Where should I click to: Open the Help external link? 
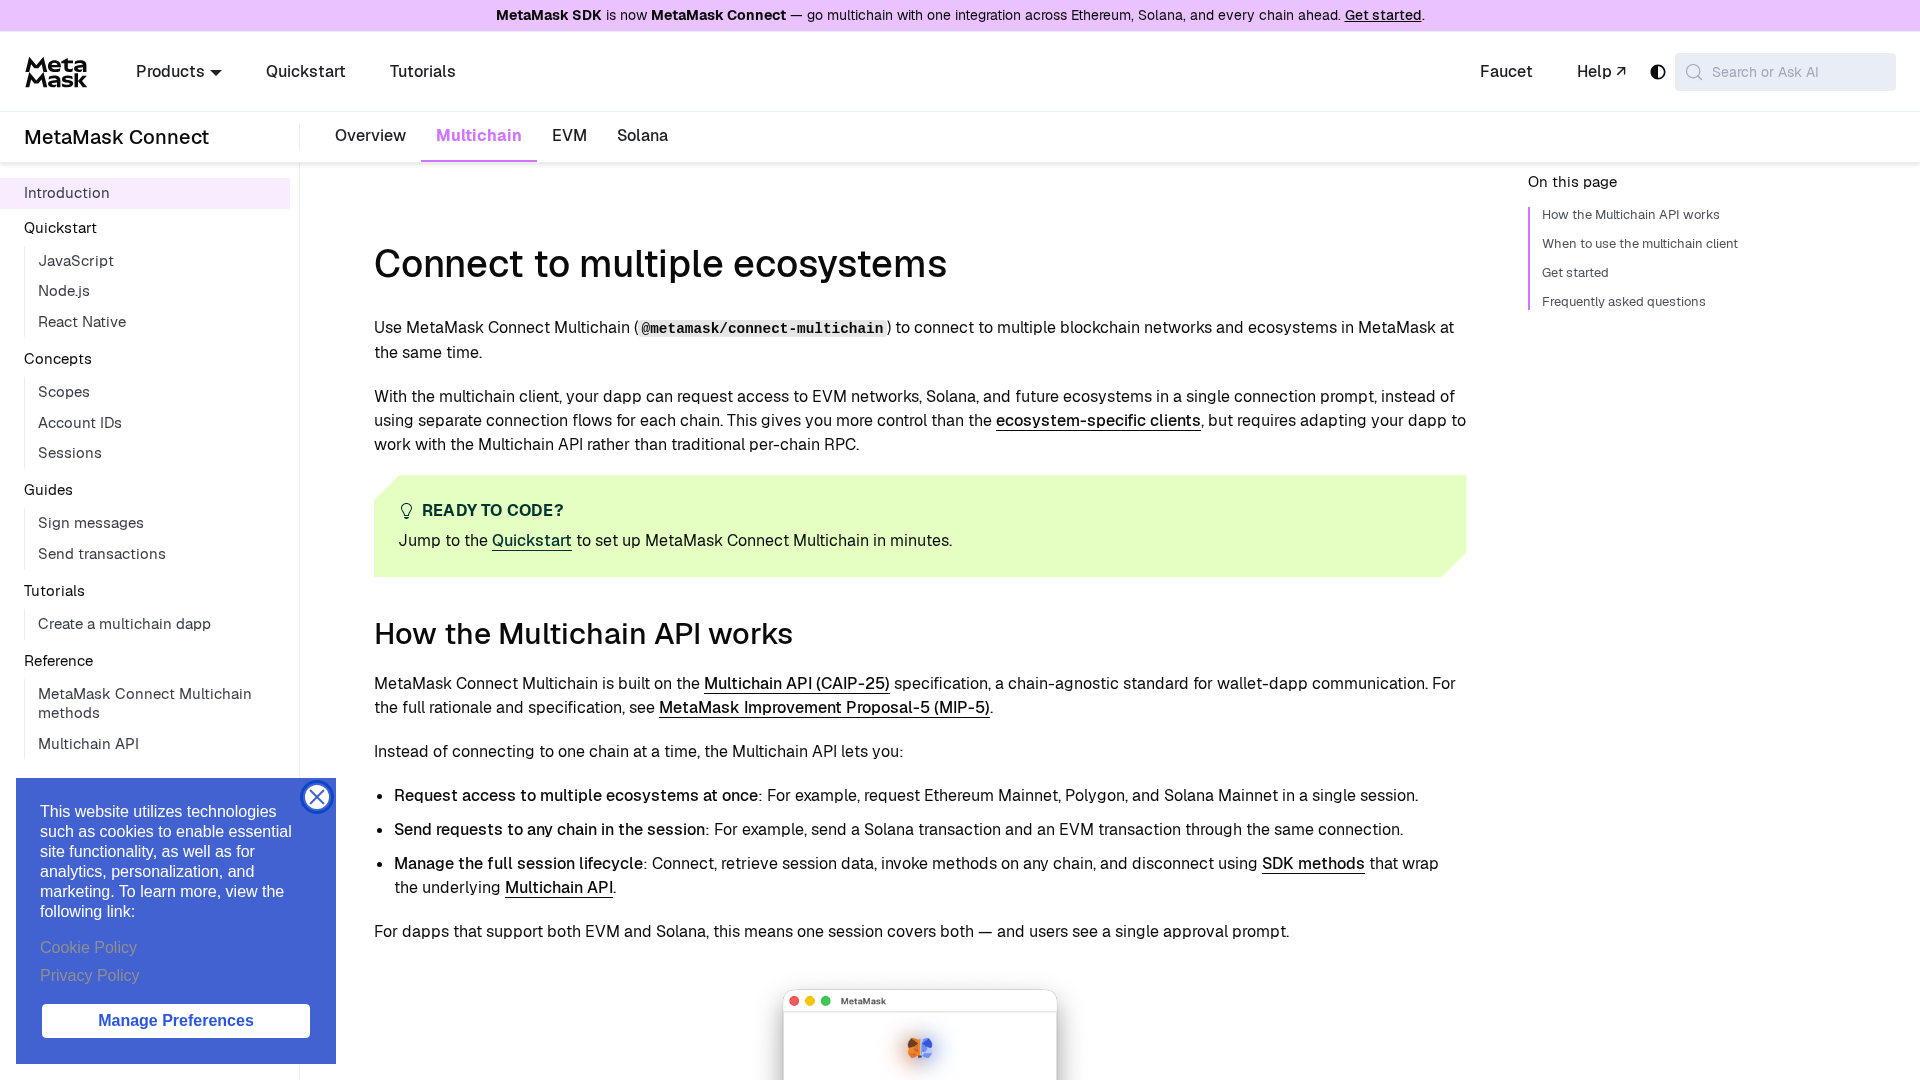tap(1602, 72)
